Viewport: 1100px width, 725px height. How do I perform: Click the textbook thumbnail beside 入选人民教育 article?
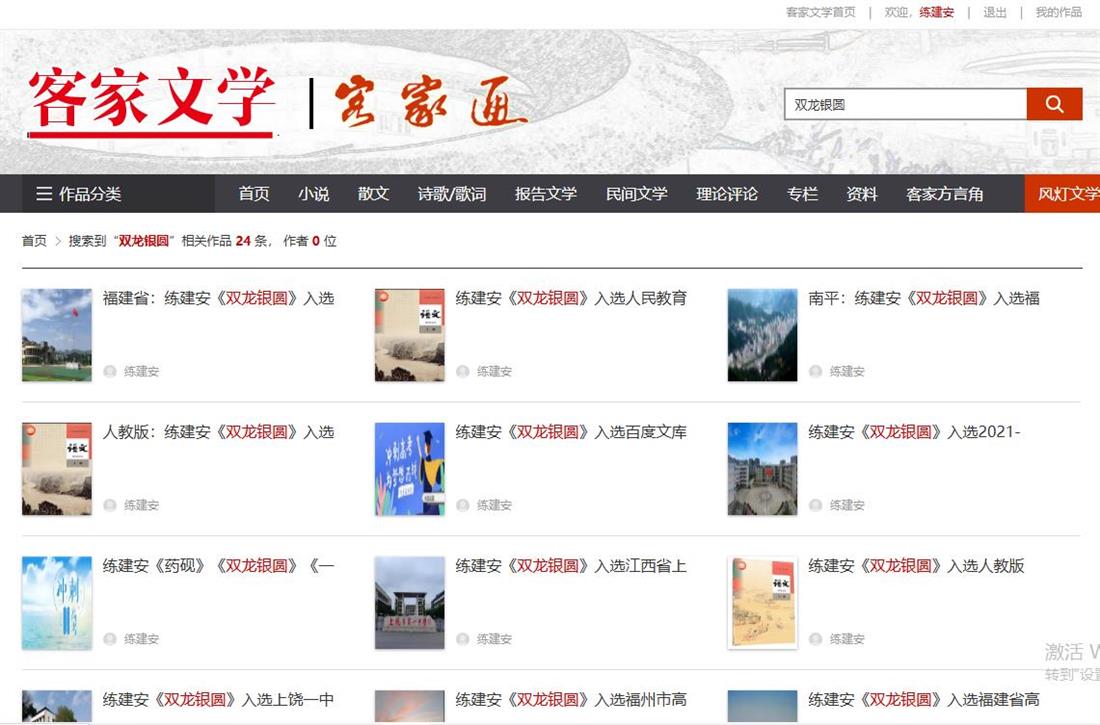[x=410, y=335]
